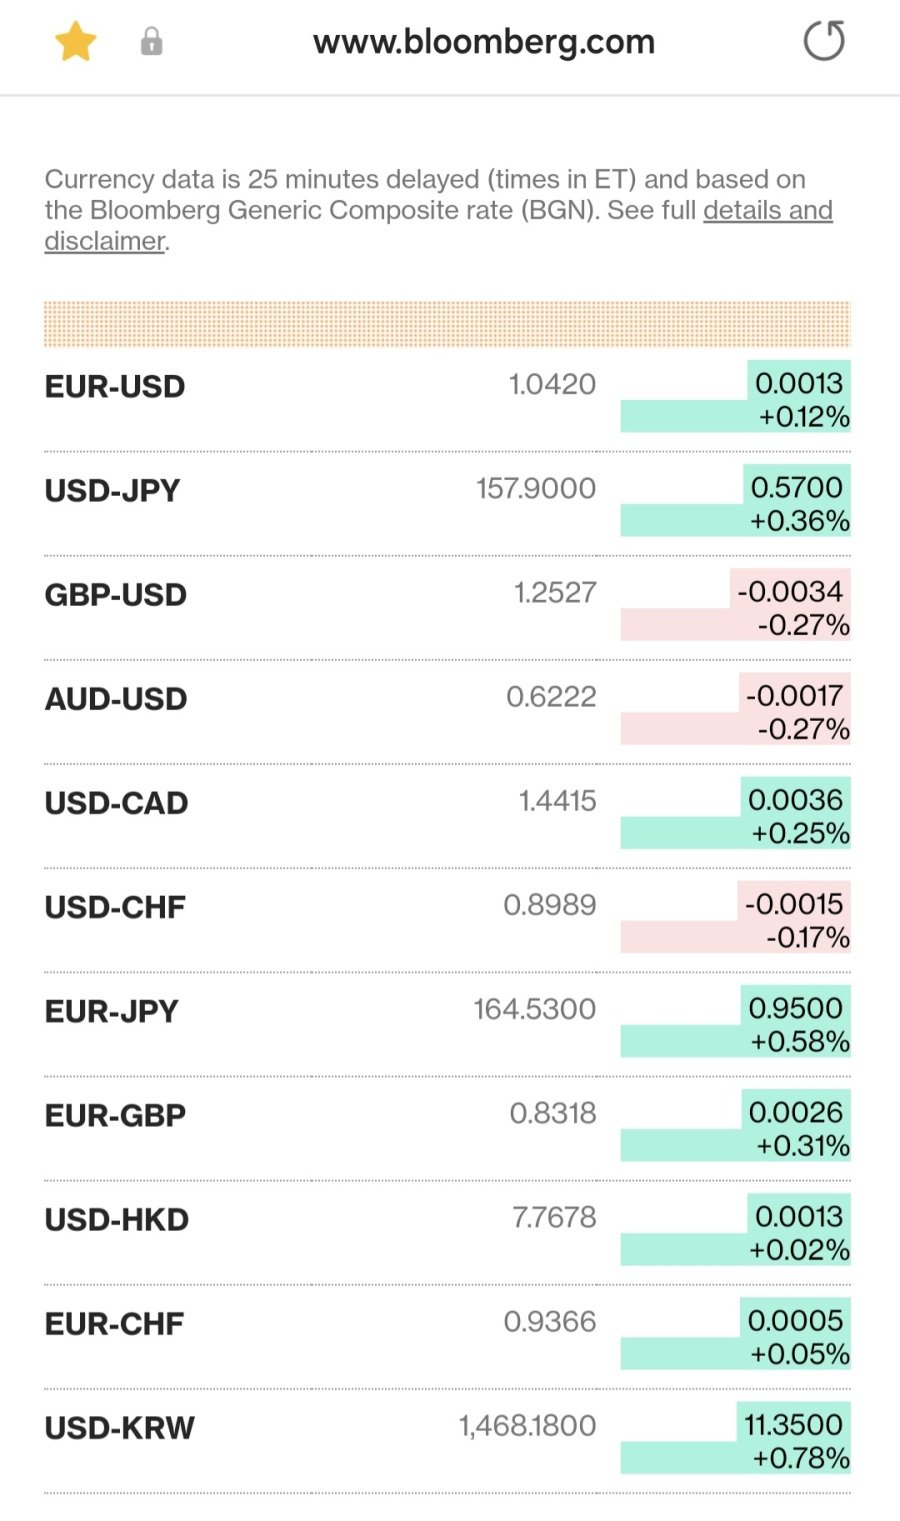Open the USD-KRW currency pair
This screenshot has width=900, height=1521.
point(120,1428)
